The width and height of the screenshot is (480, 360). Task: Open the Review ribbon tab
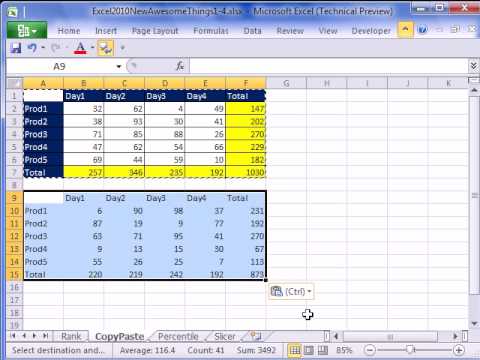pos(290,31)
